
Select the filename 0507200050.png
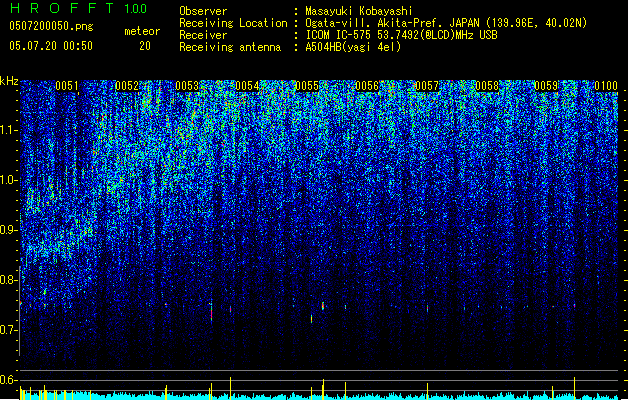tap(51, 26)
